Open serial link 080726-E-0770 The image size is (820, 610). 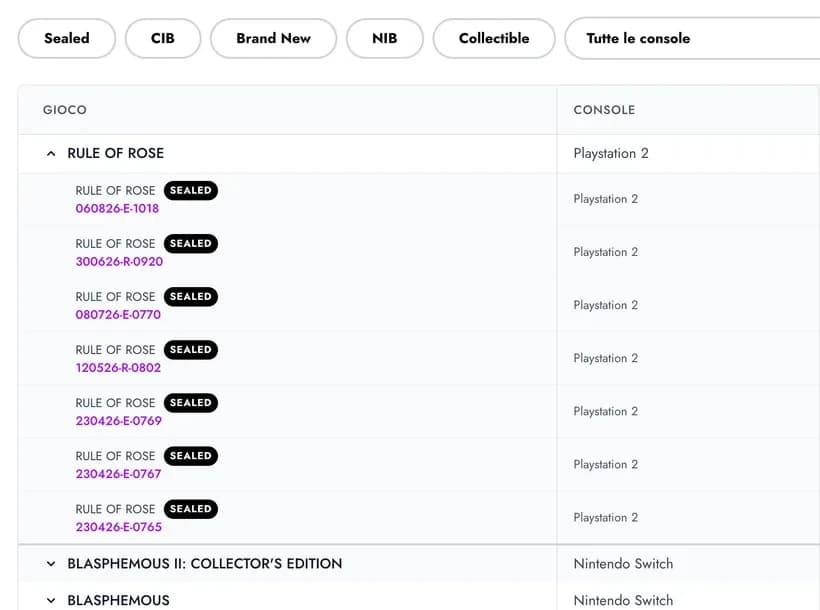pyautogui.click(x=118, y=315)
